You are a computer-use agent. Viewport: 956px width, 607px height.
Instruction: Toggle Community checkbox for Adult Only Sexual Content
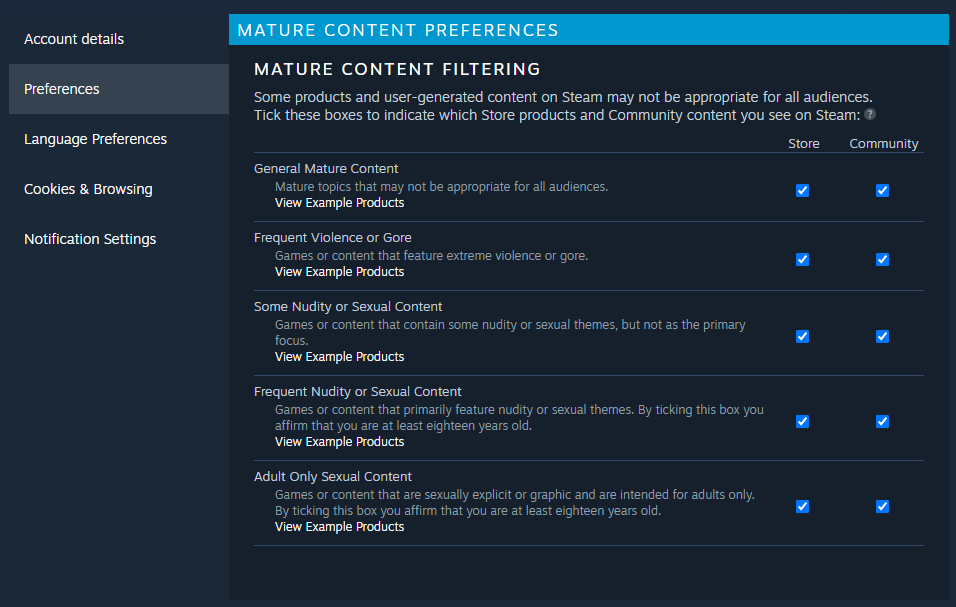[x=882, y=506]
